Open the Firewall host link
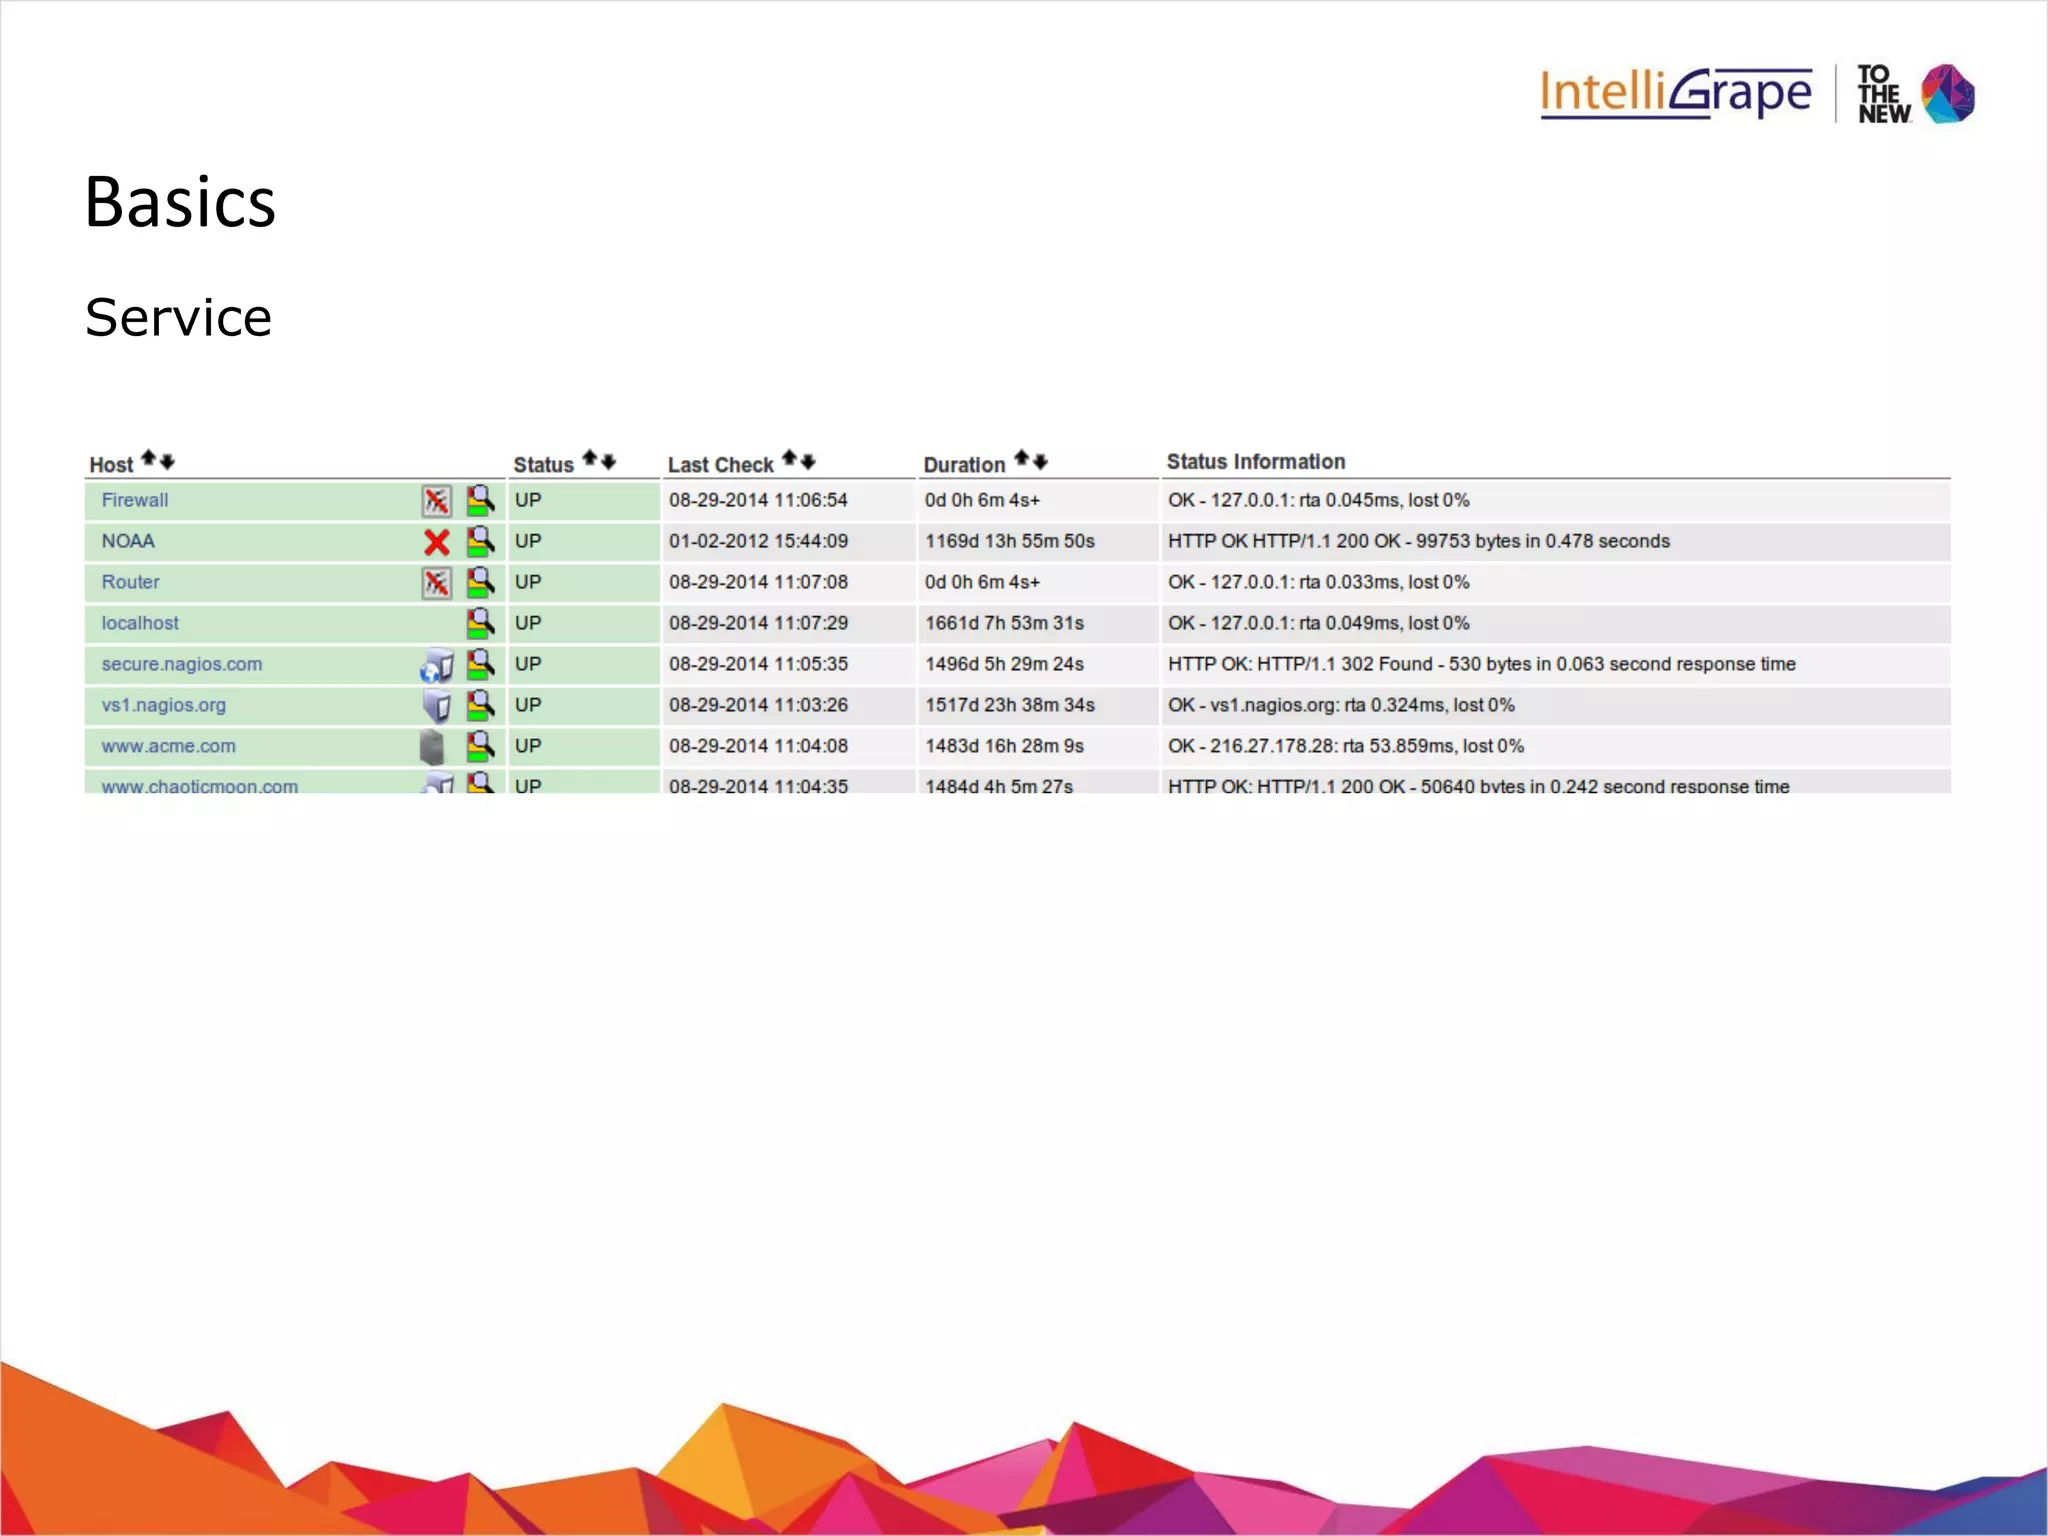Screen dimensions: 2048x1536 pyautogui.click(x=135, y=500)
